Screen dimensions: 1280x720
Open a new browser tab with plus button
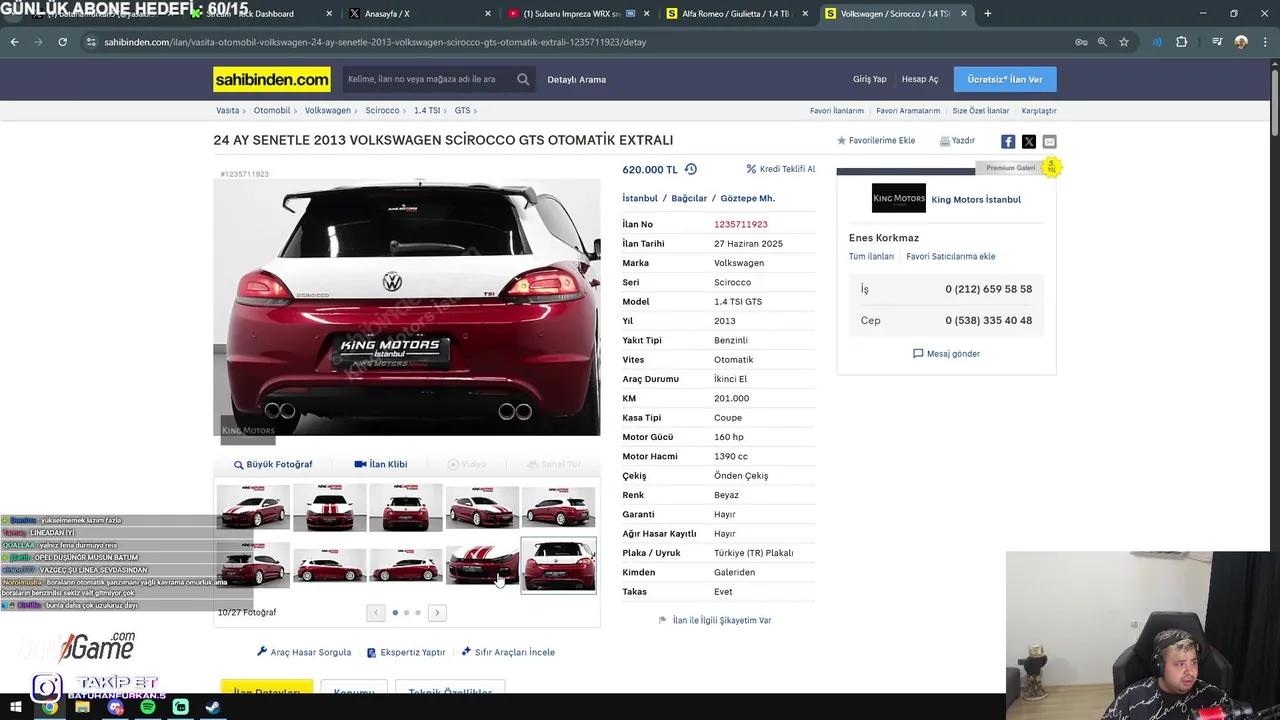[988, 14]
